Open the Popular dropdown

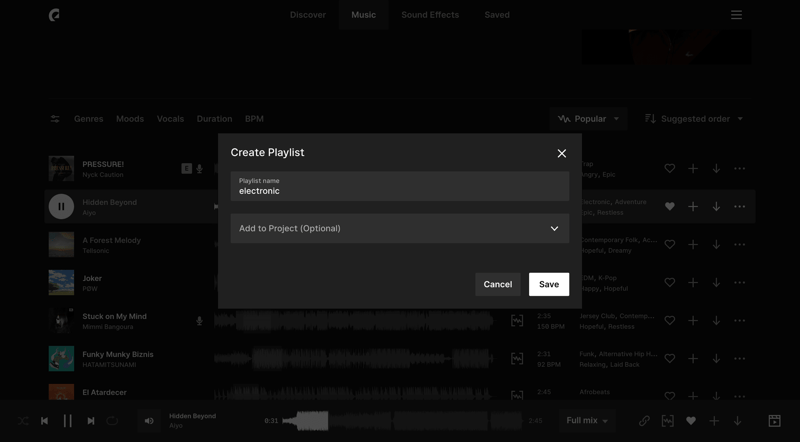point(588,119)
